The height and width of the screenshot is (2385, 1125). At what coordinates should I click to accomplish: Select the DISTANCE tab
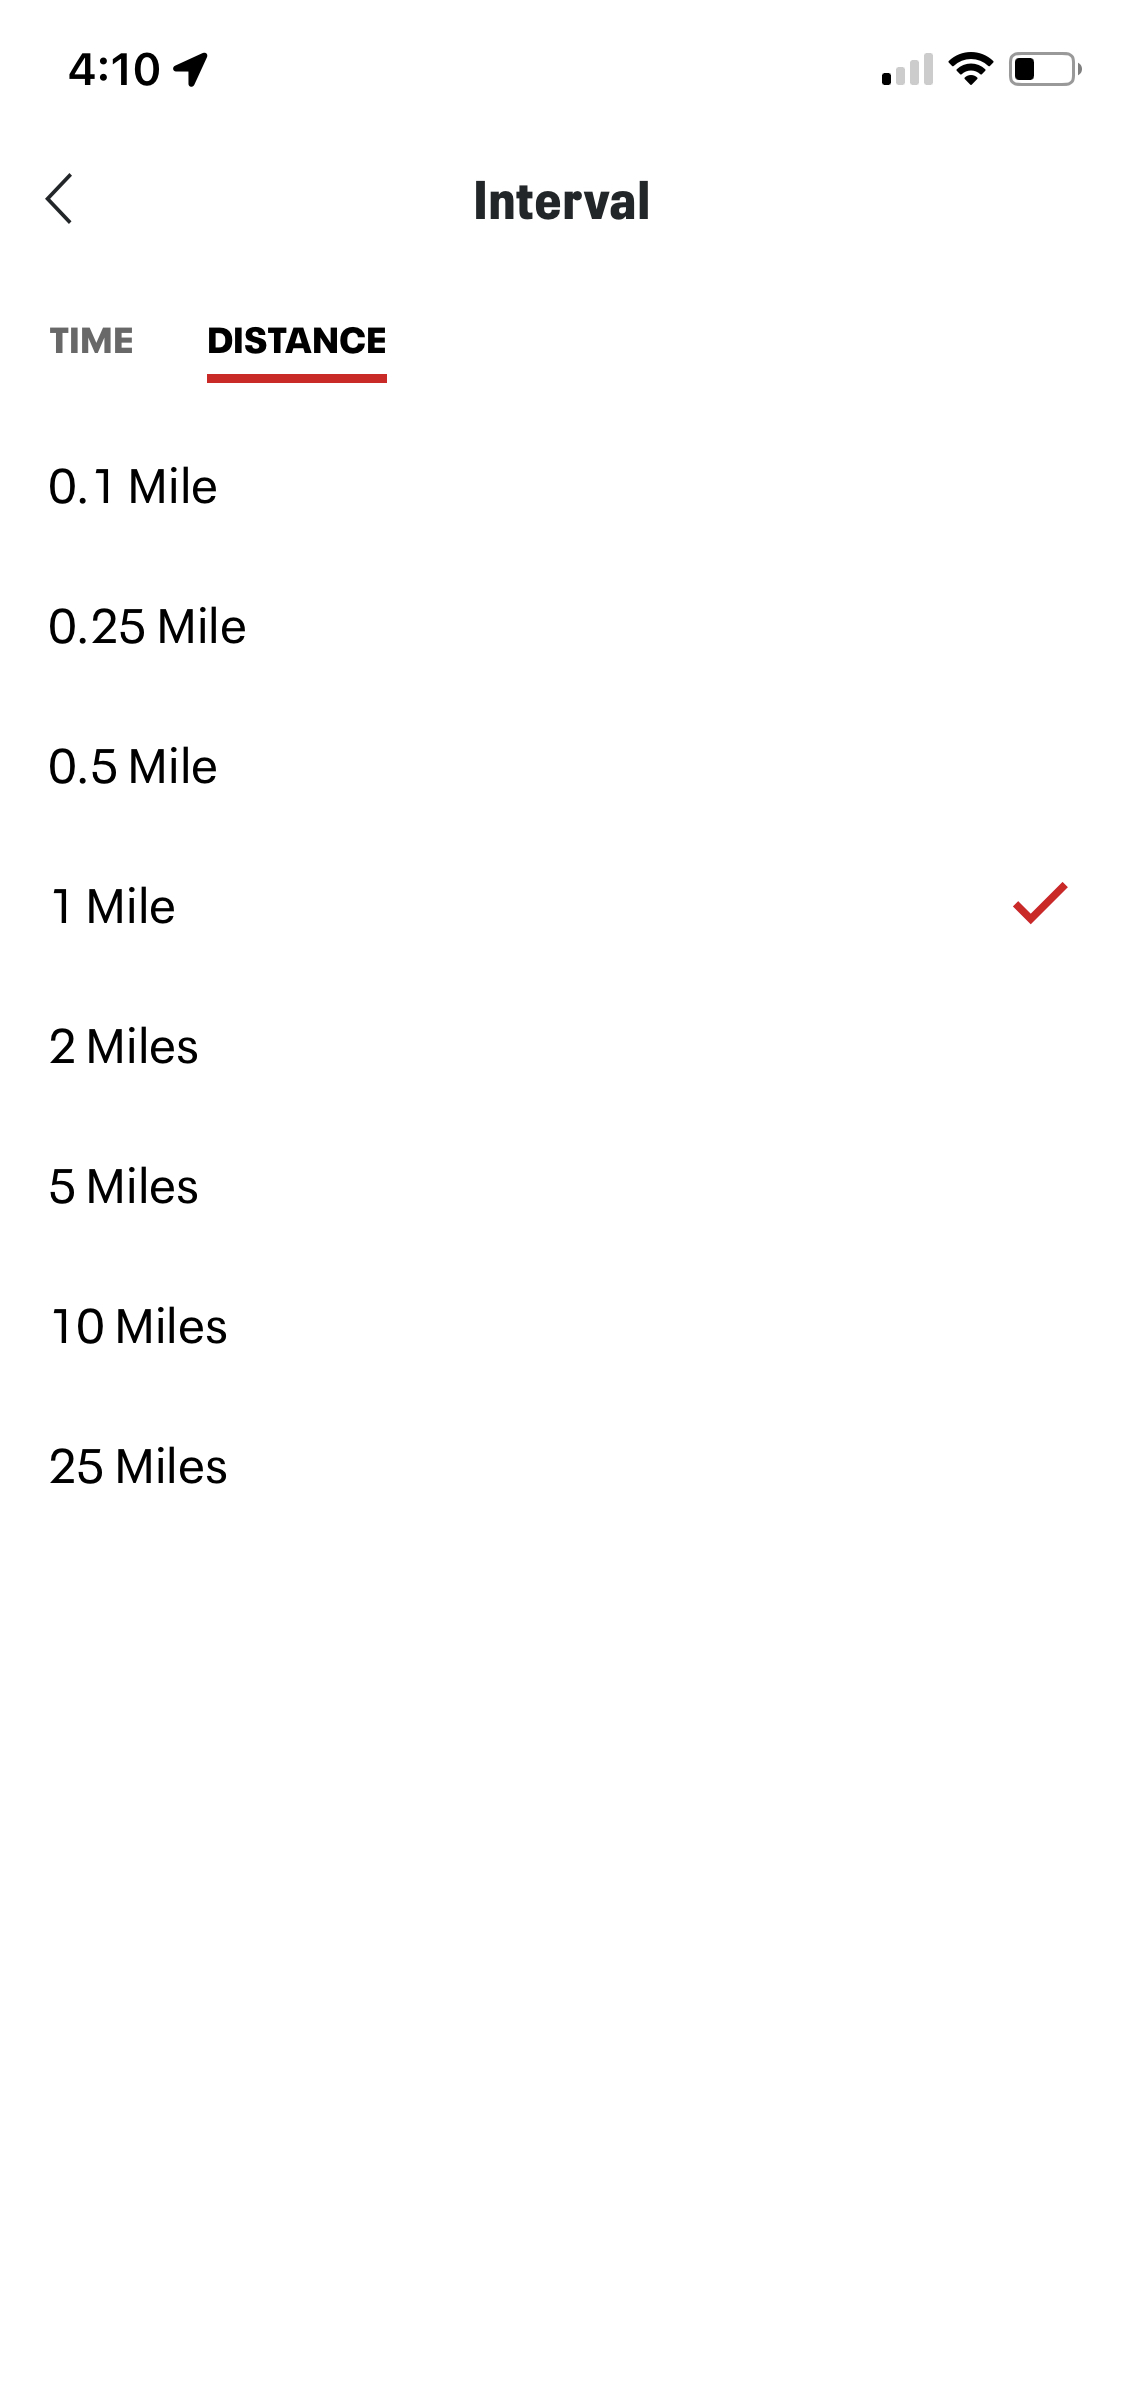click(x=296, y=341)
